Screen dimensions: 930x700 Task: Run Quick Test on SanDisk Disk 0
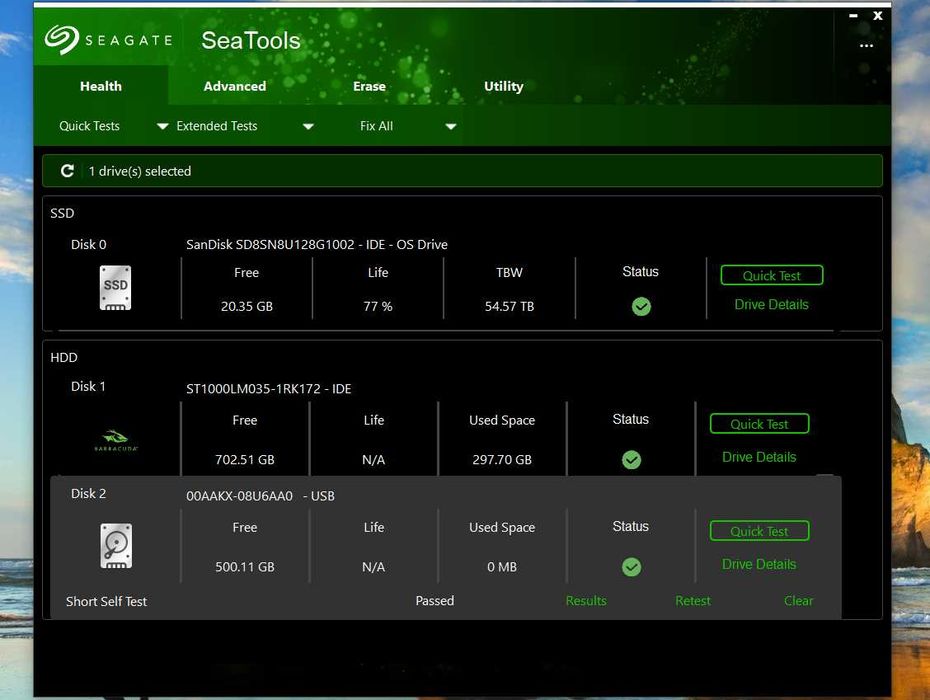point(772,275)
